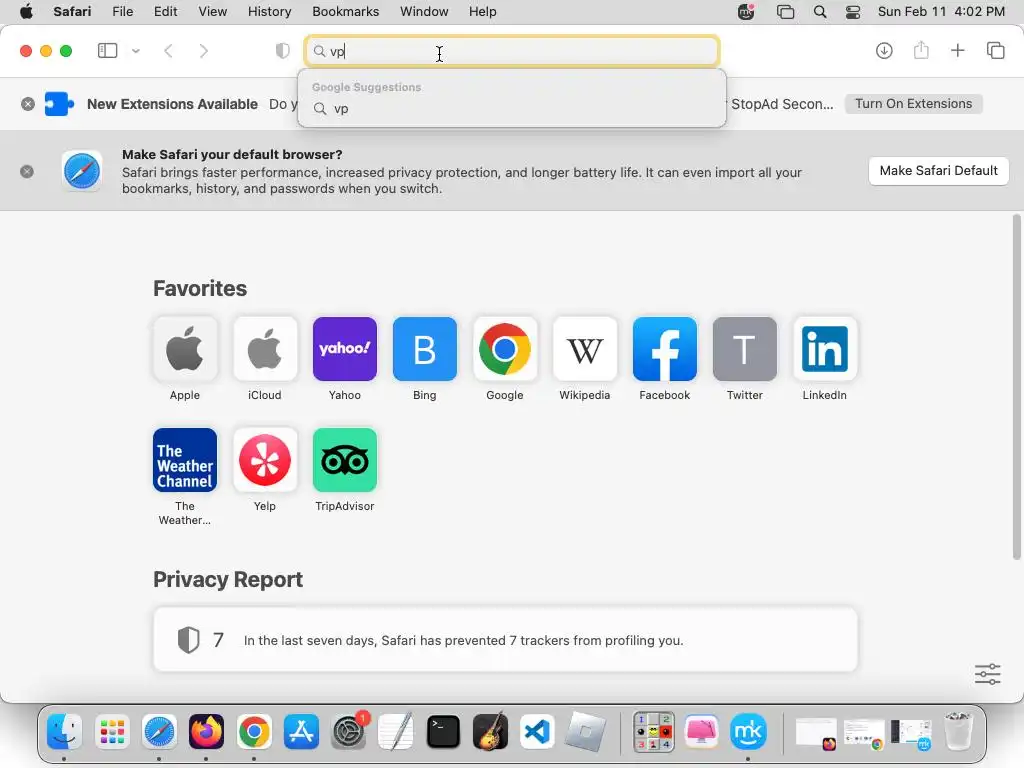Image resolution: width=1024 pixels, height=768 pixels.
Task: Open the TripAdvisor favorite
Action: (345, 460)
